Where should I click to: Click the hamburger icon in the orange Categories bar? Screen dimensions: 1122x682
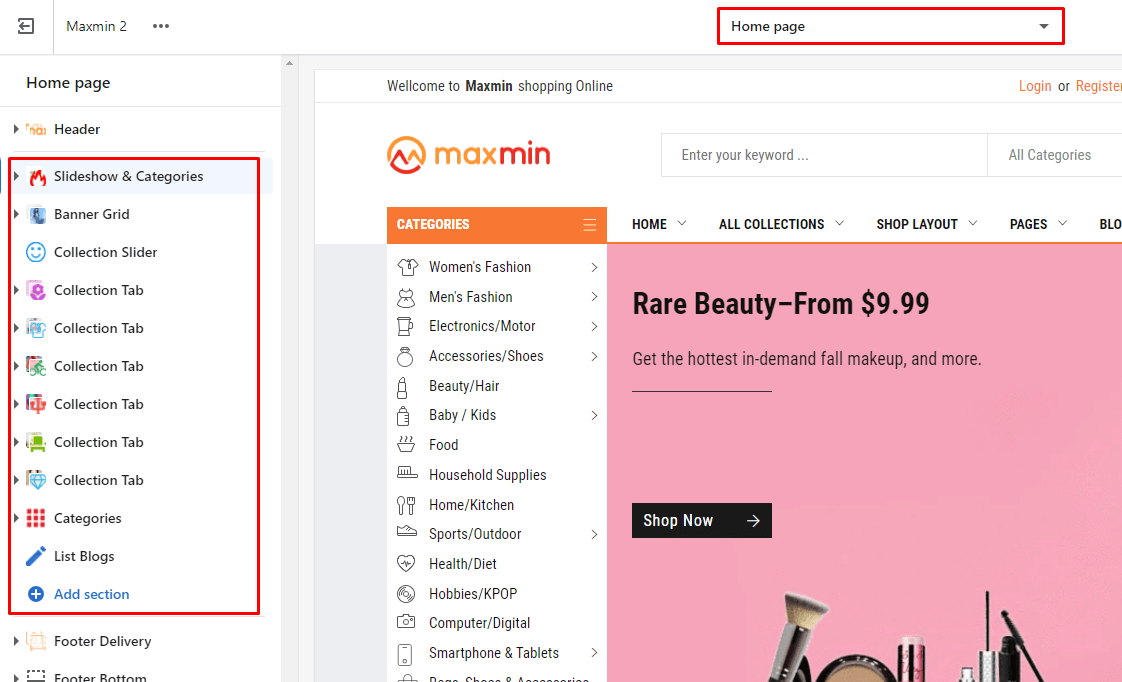click(590, 225)
